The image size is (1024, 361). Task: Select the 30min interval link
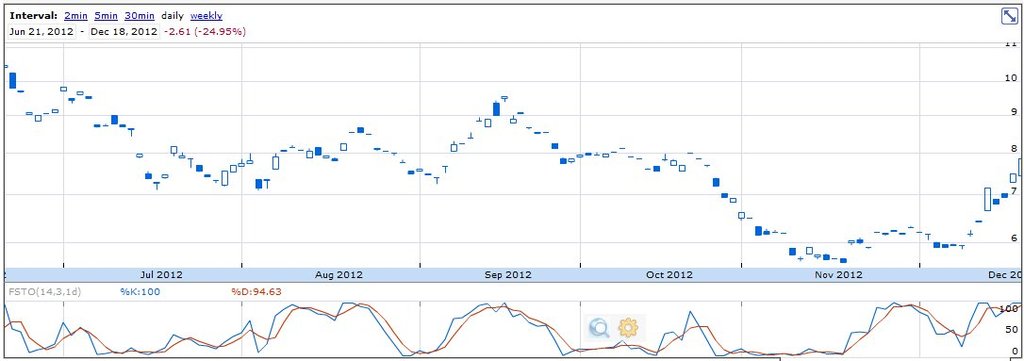pyautogui.click(x=140, y=16)
